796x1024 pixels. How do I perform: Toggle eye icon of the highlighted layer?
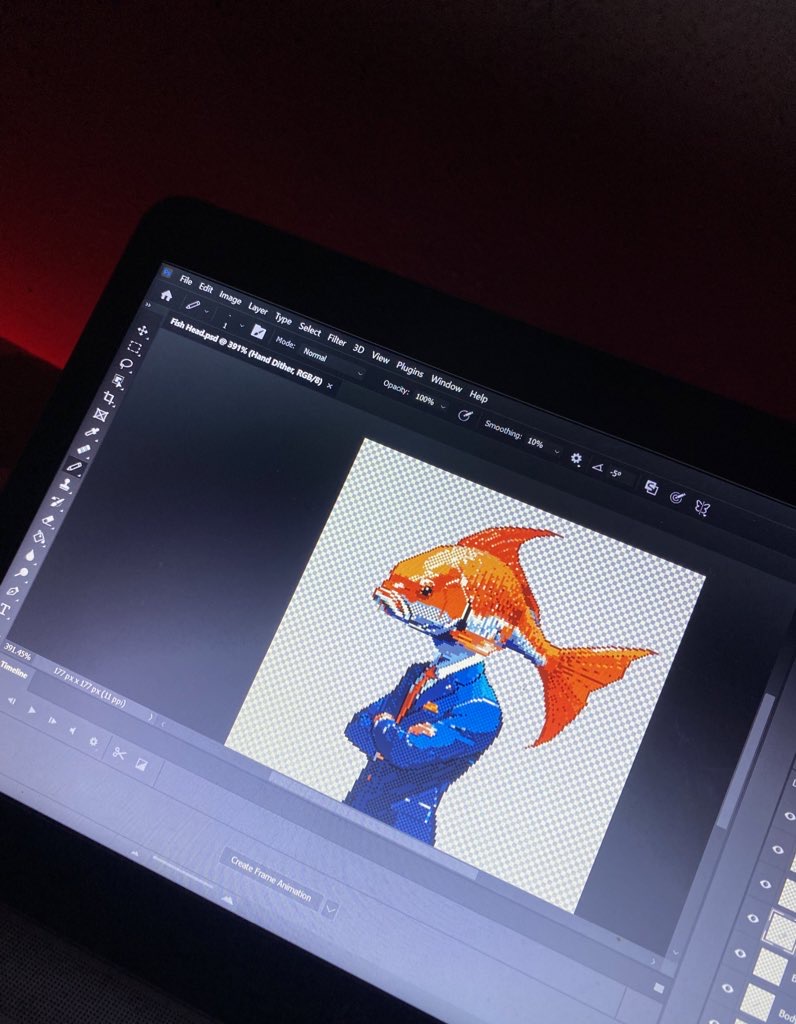(x=752, y=918)
